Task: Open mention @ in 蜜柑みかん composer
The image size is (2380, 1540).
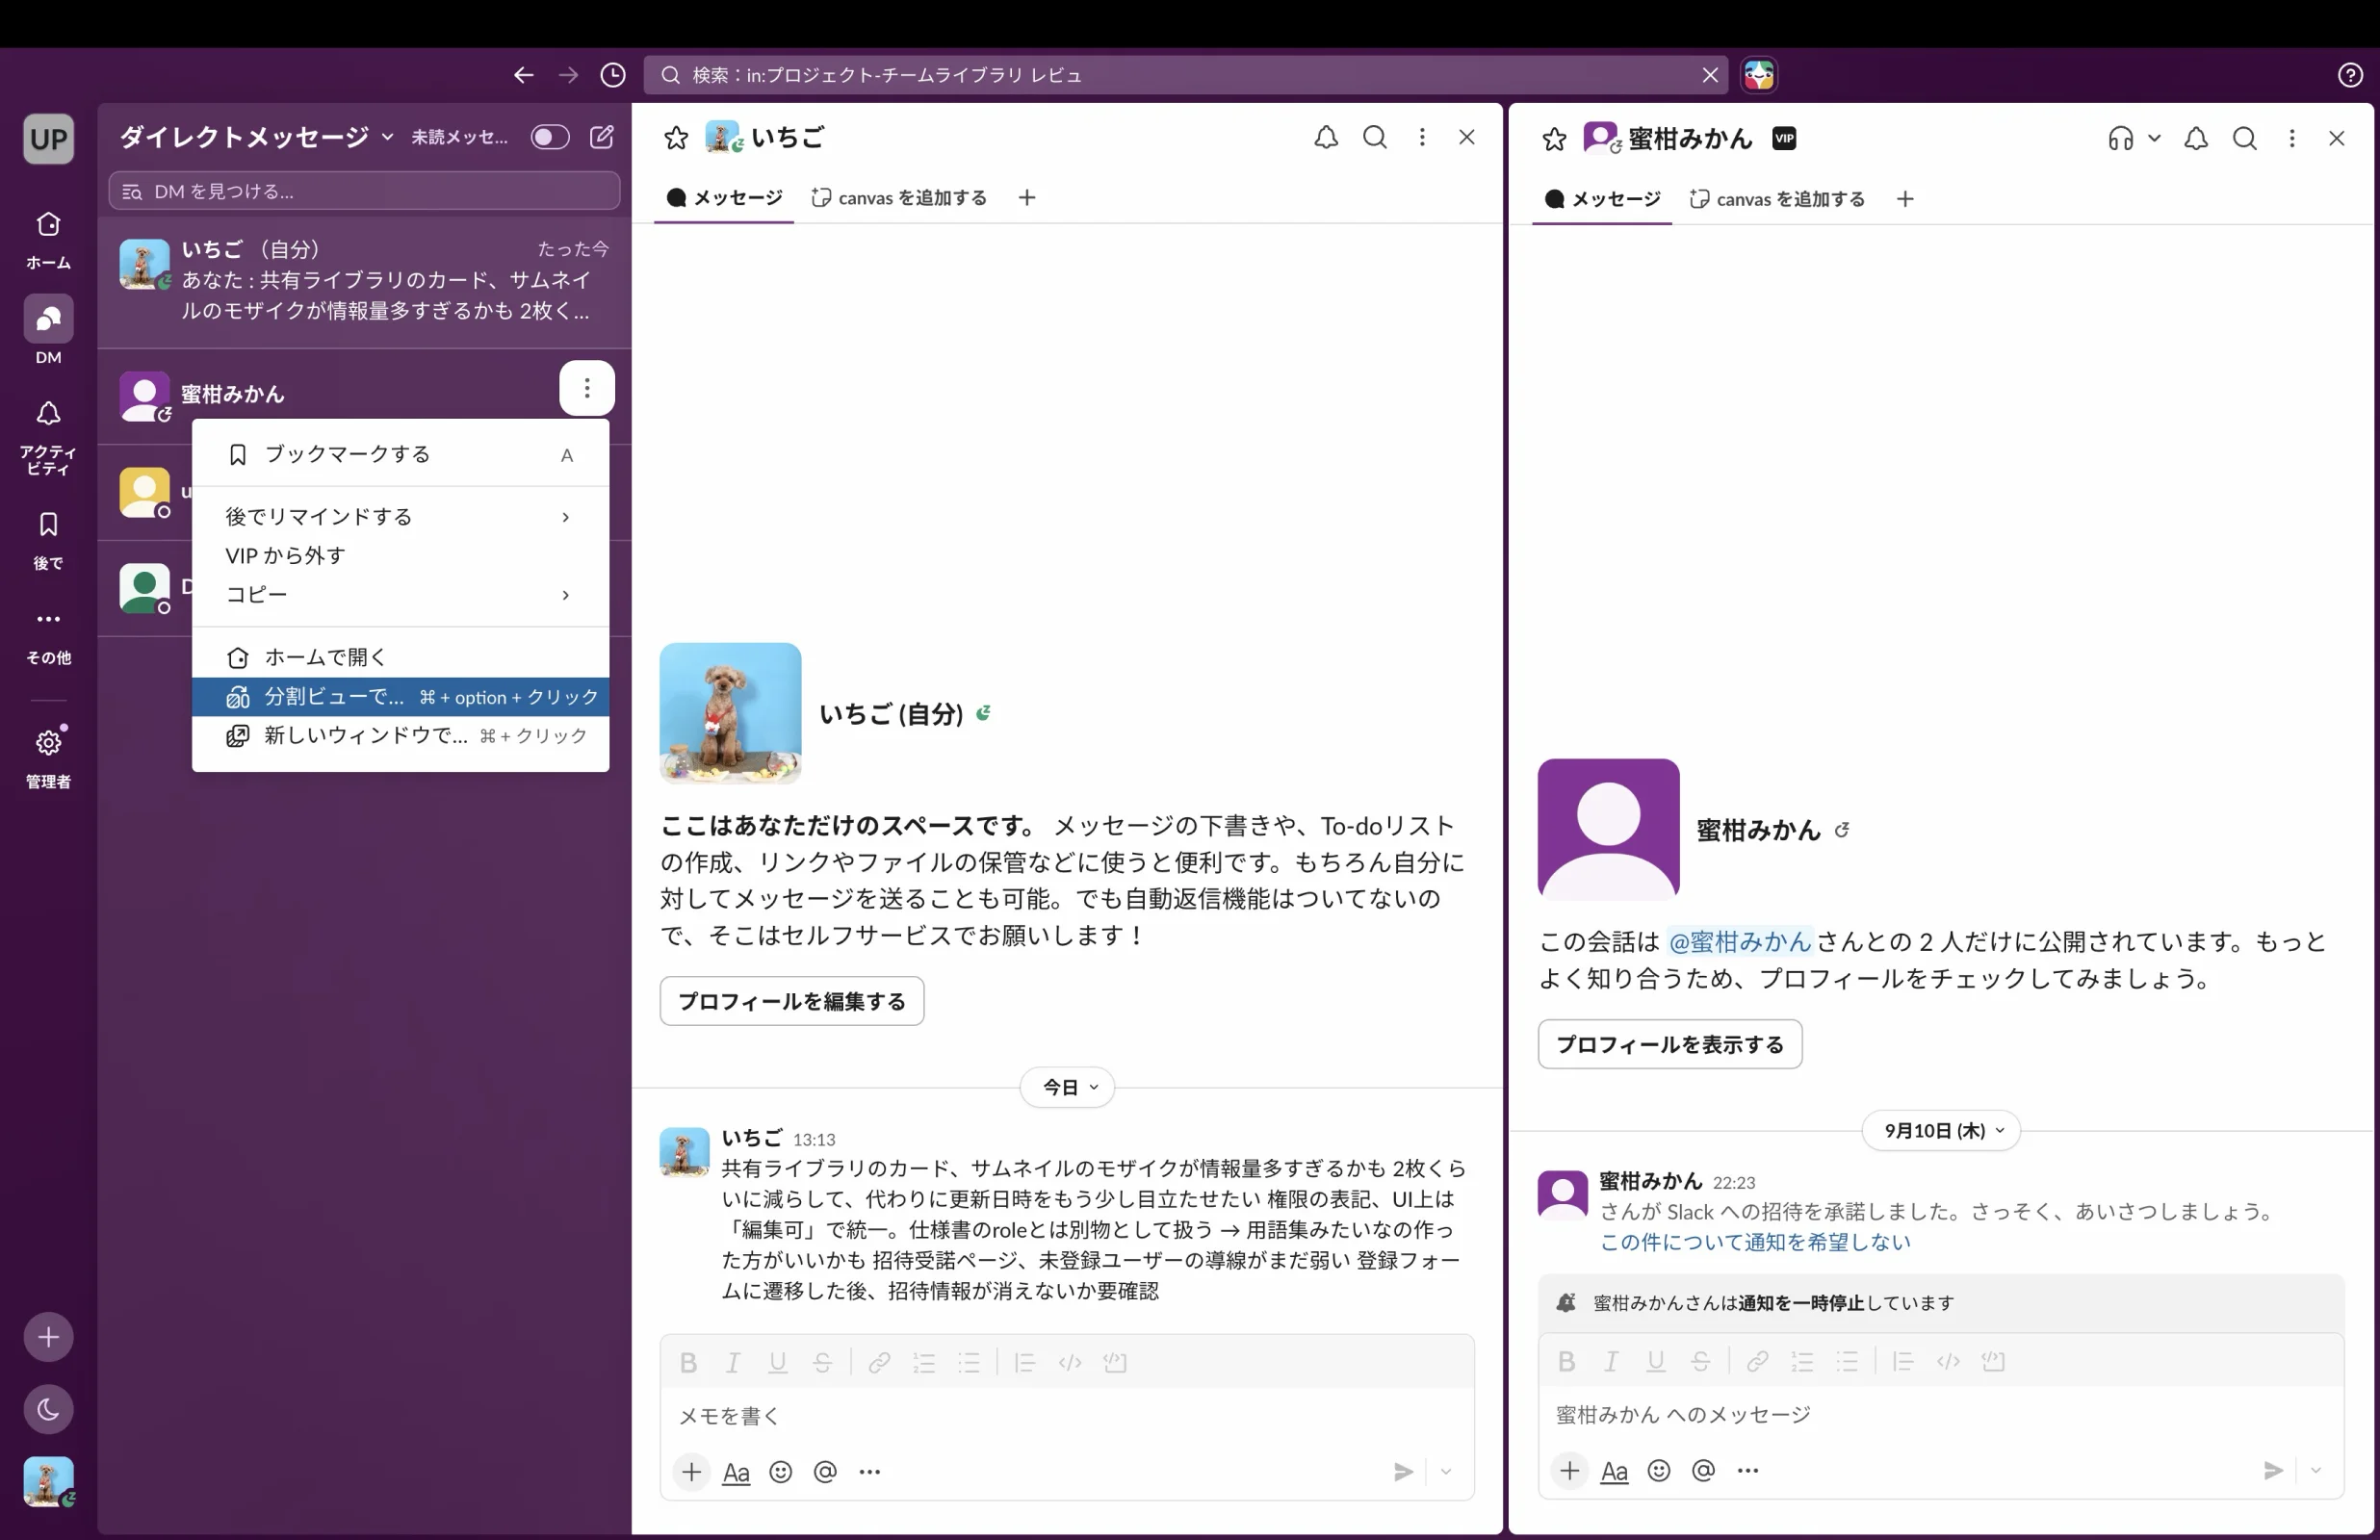Action: point(1703,1470)
